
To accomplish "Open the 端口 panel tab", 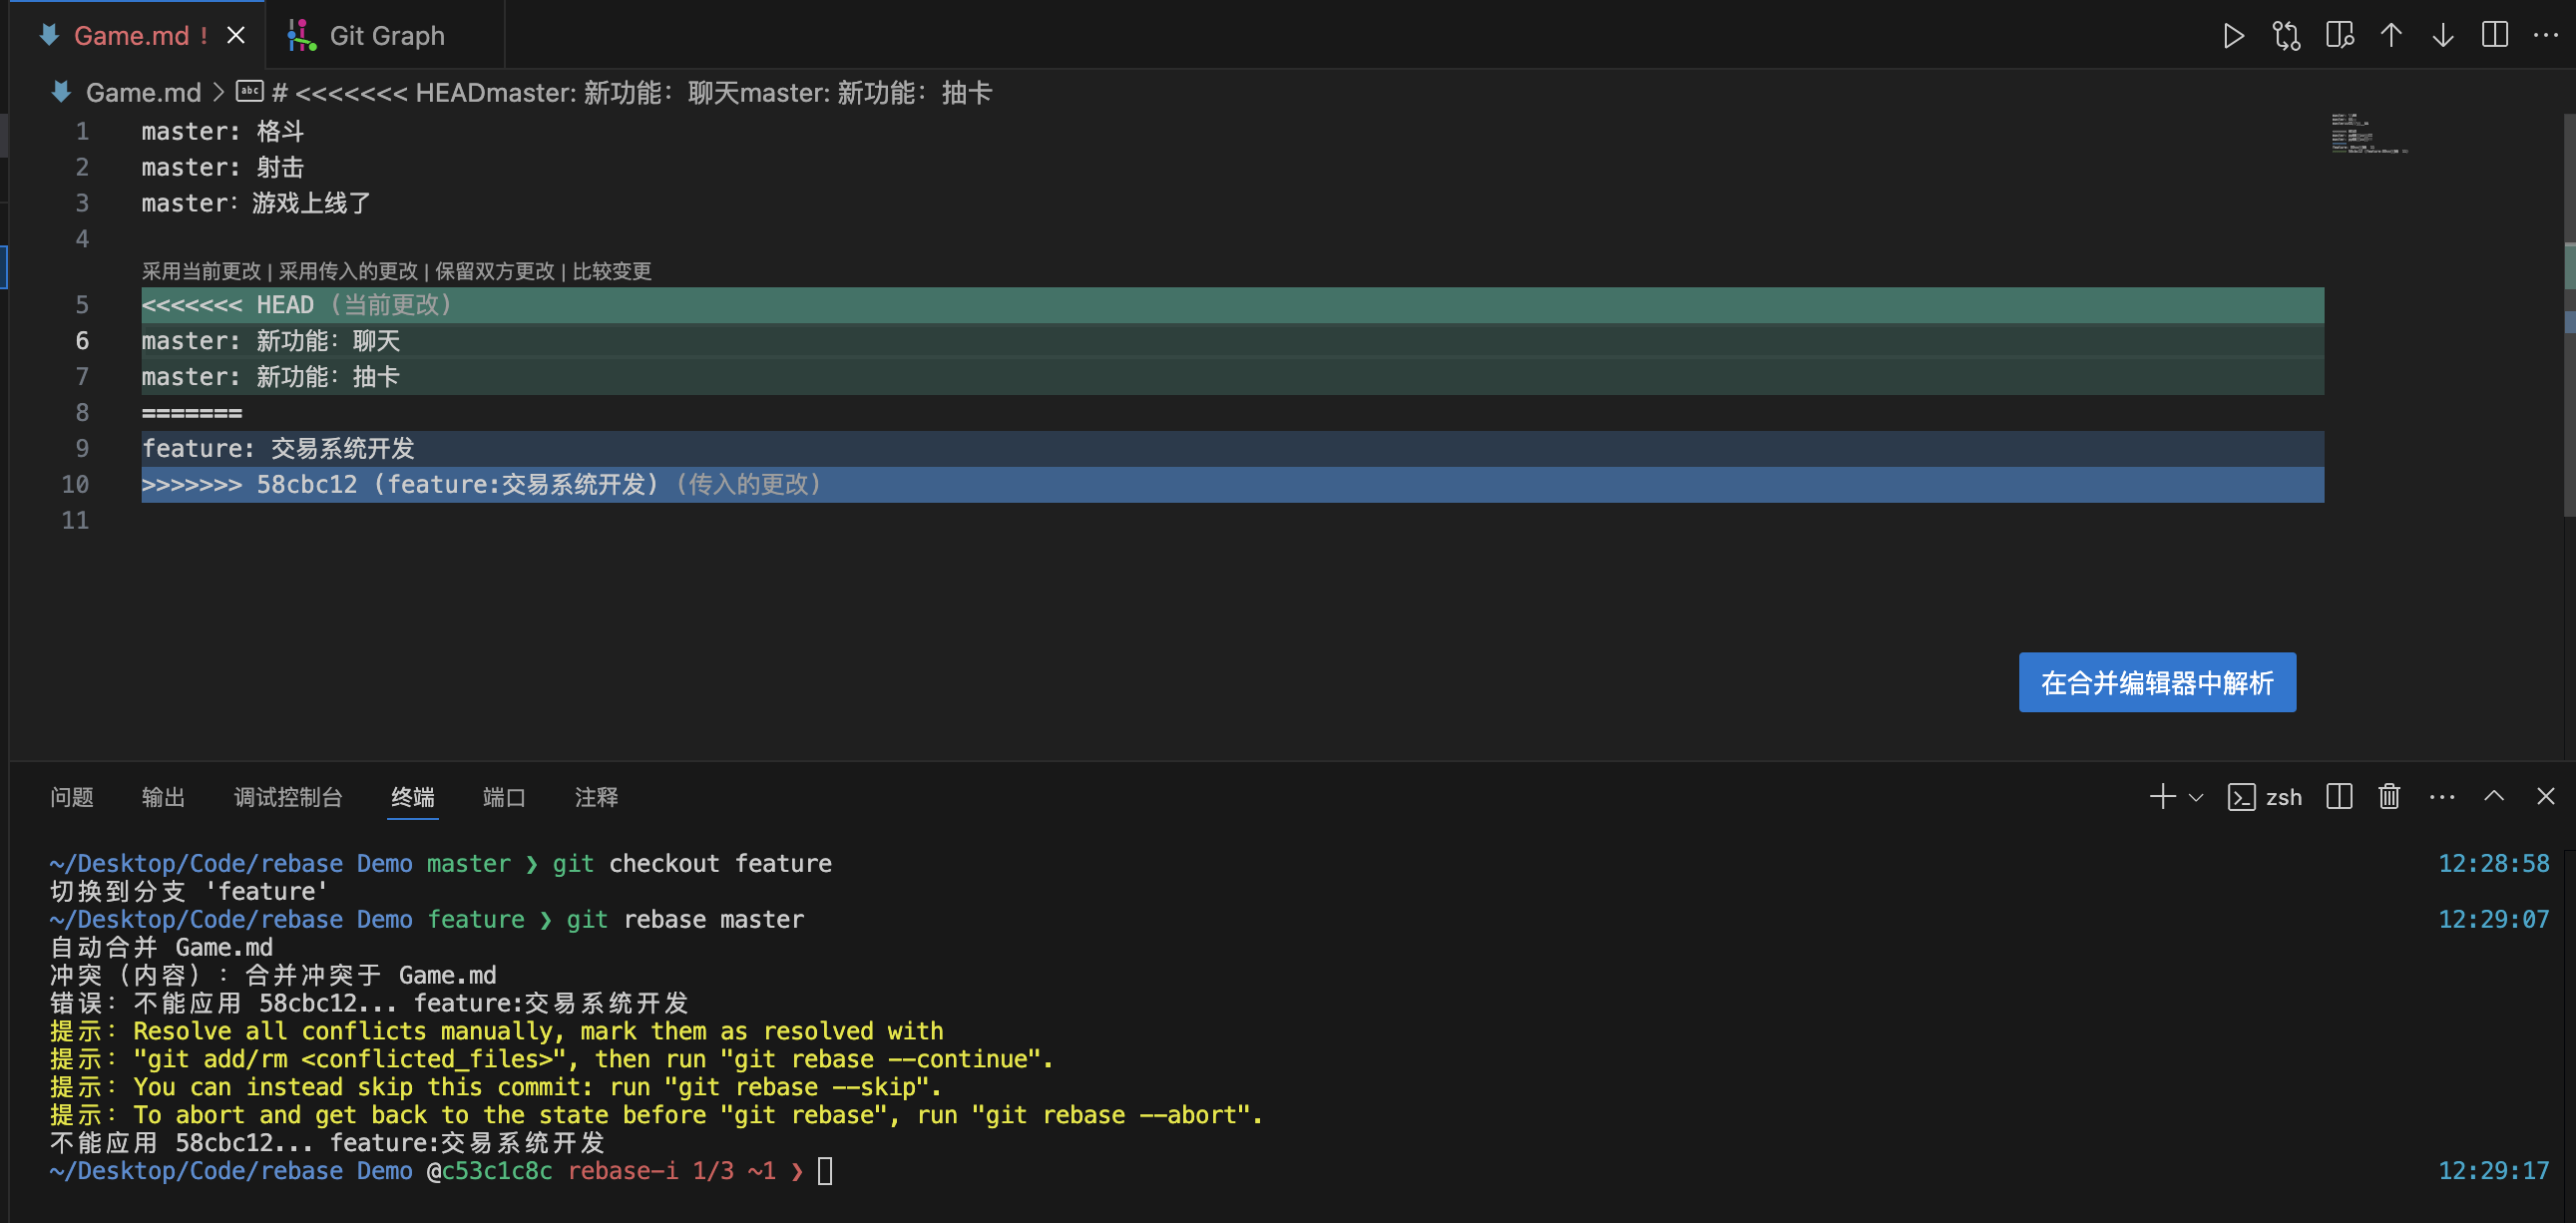I will pos(504,797).
